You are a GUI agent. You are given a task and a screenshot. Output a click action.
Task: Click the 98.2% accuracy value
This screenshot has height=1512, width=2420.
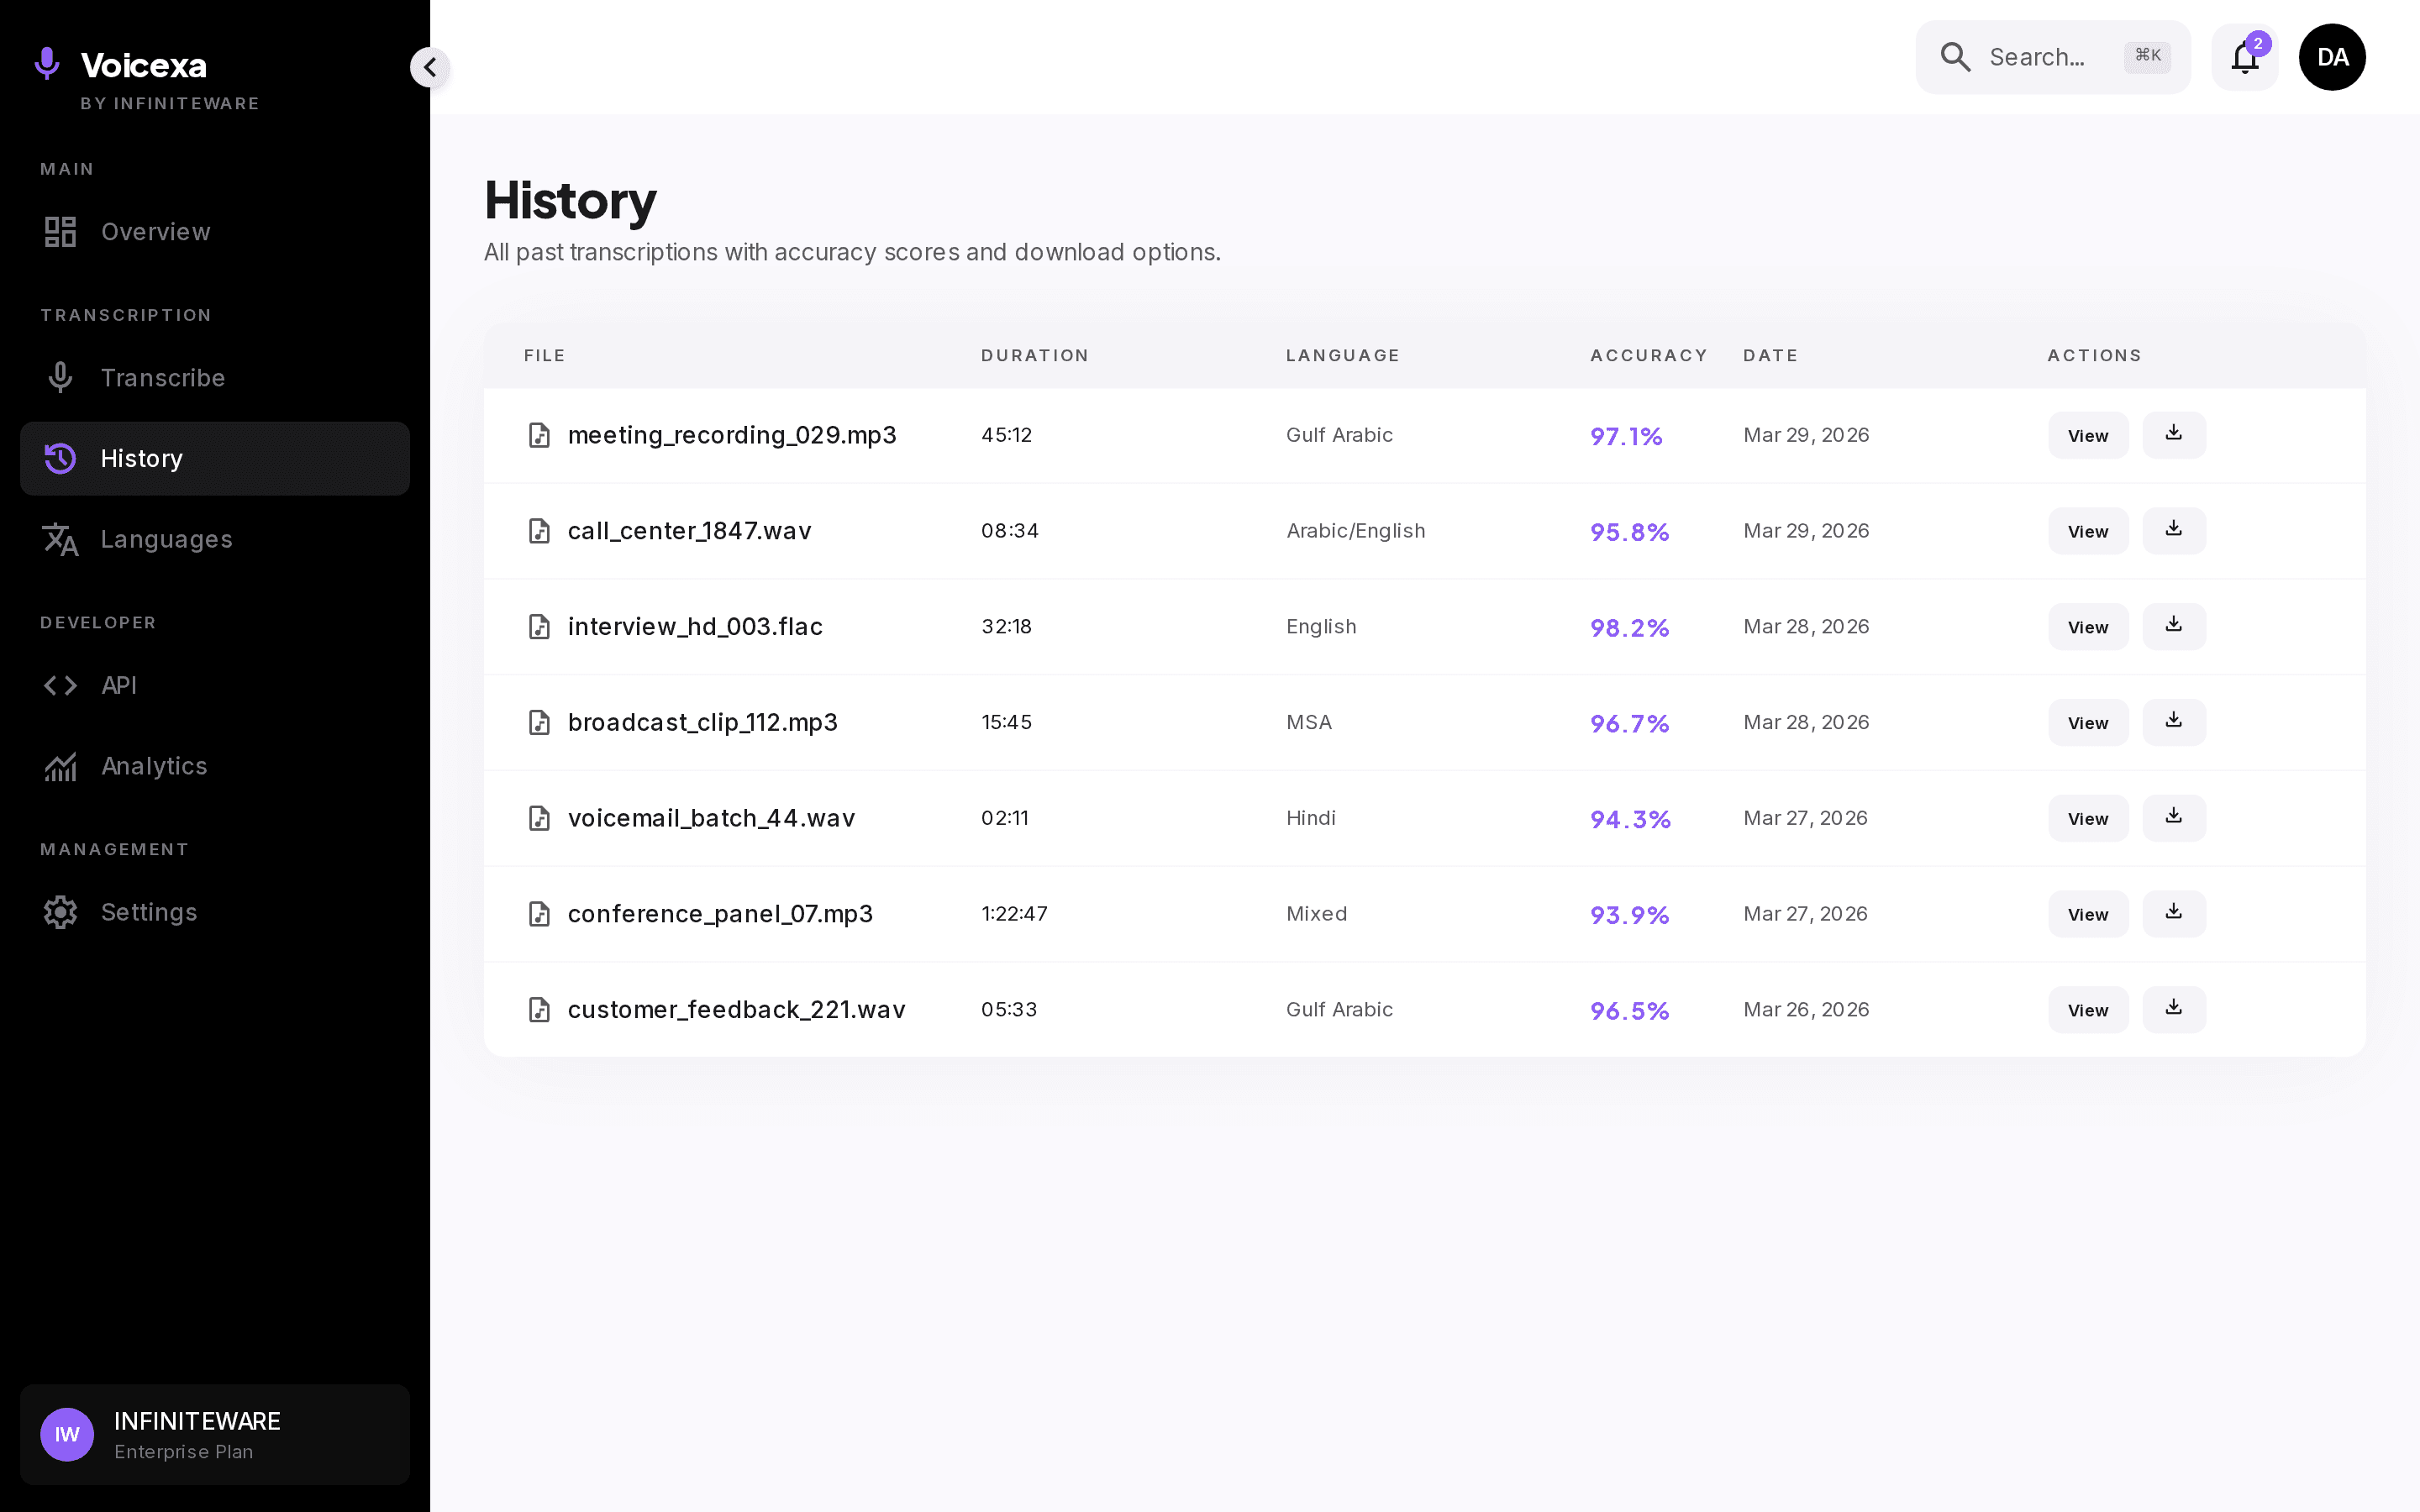click(1630, 628)
